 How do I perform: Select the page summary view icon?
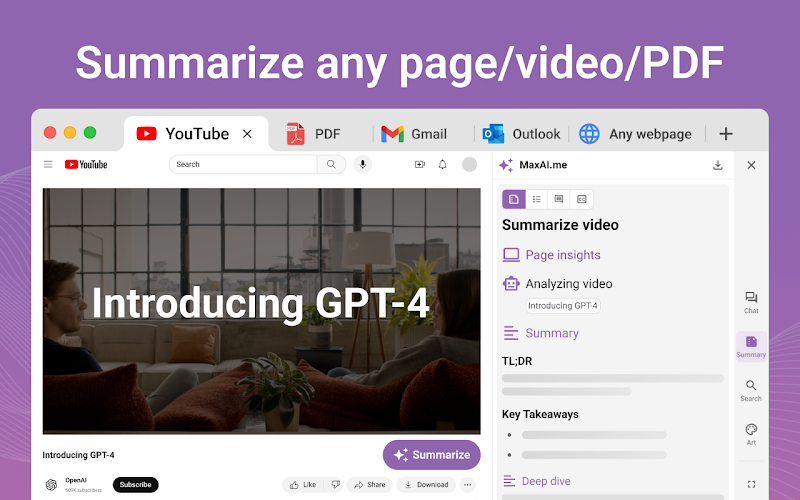(514, 199)
